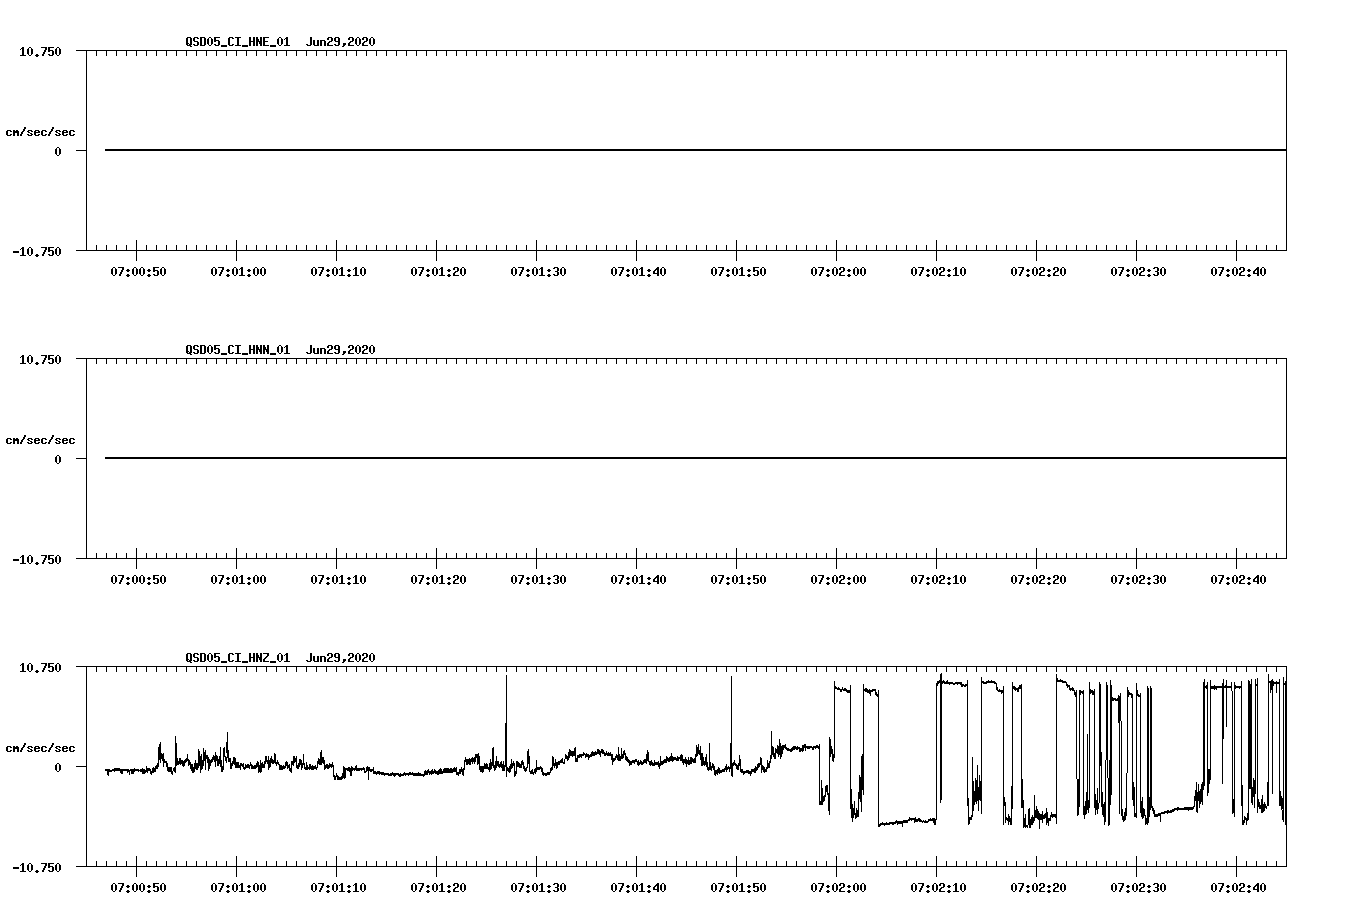Click 10.750 upper limit on HNE chart

tap(40, 51)
